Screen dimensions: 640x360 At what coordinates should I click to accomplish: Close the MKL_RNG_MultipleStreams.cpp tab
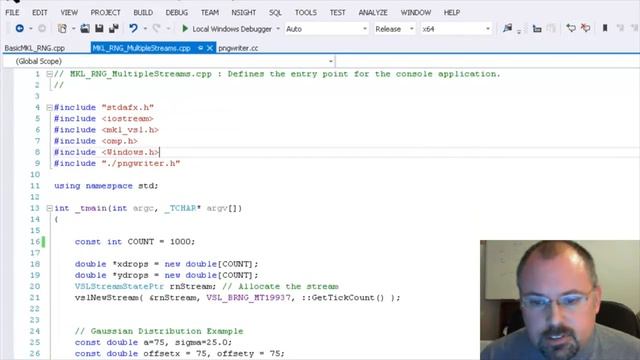click(x=210, y=48)
